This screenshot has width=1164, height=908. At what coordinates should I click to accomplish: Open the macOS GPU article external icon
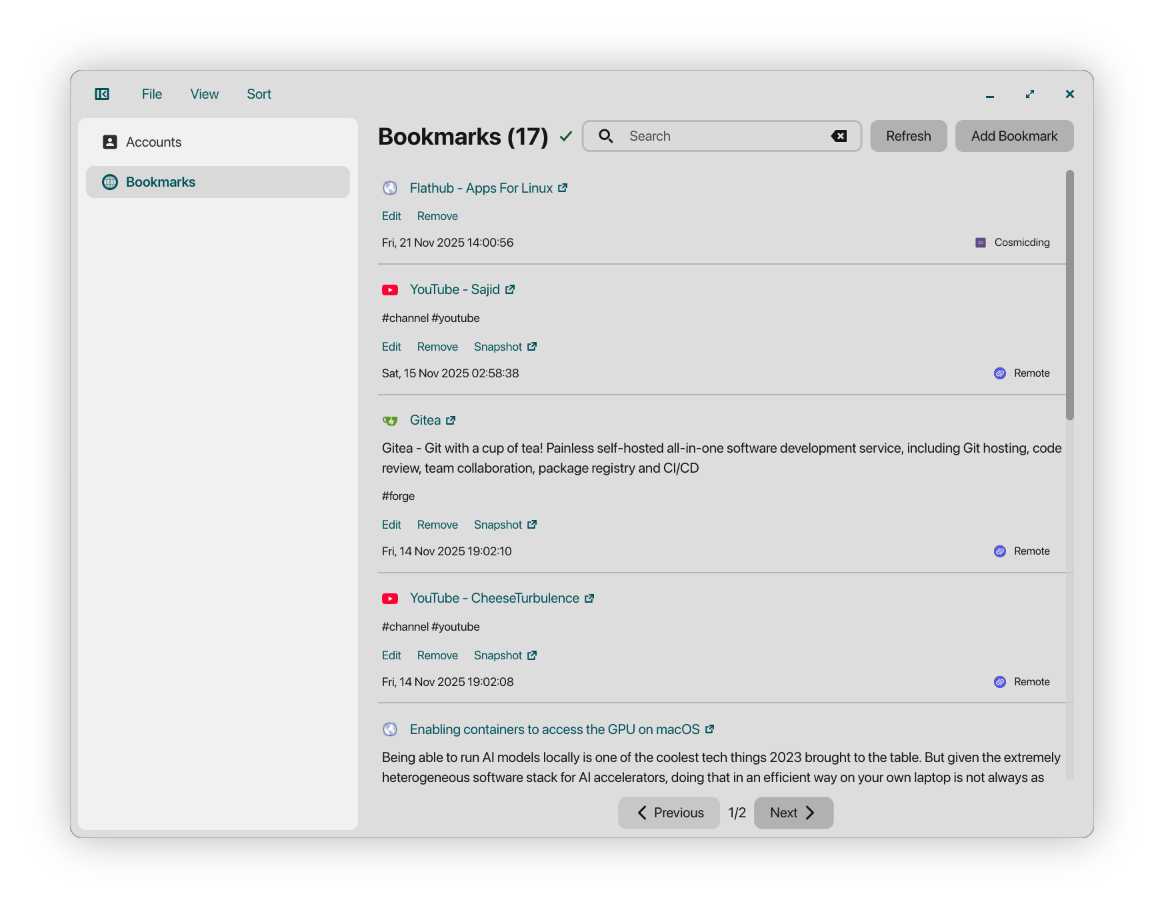click(710, 729)
